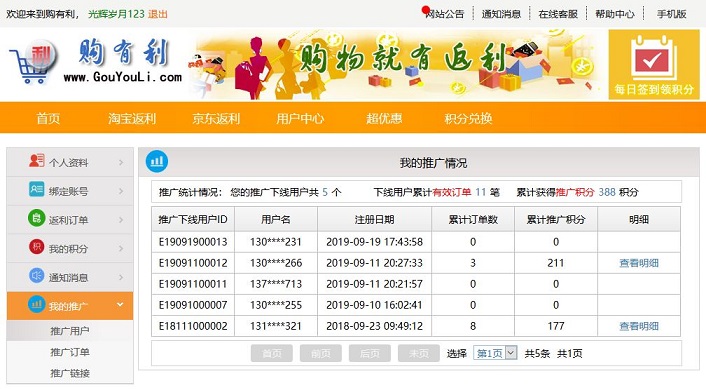Image resolution: width=706 pixels, height=390 pixels.
Task: Click the www.GouYouLi.com site URL text
Action: tap(122, 77)
